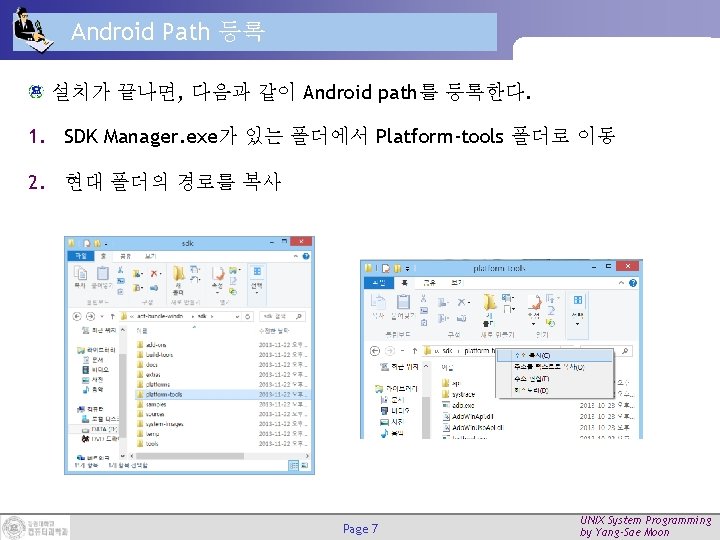Click the Rename icon in the sdk window ribbon
The width and height of the screenshot is (720, 540).
coord(154,288)
